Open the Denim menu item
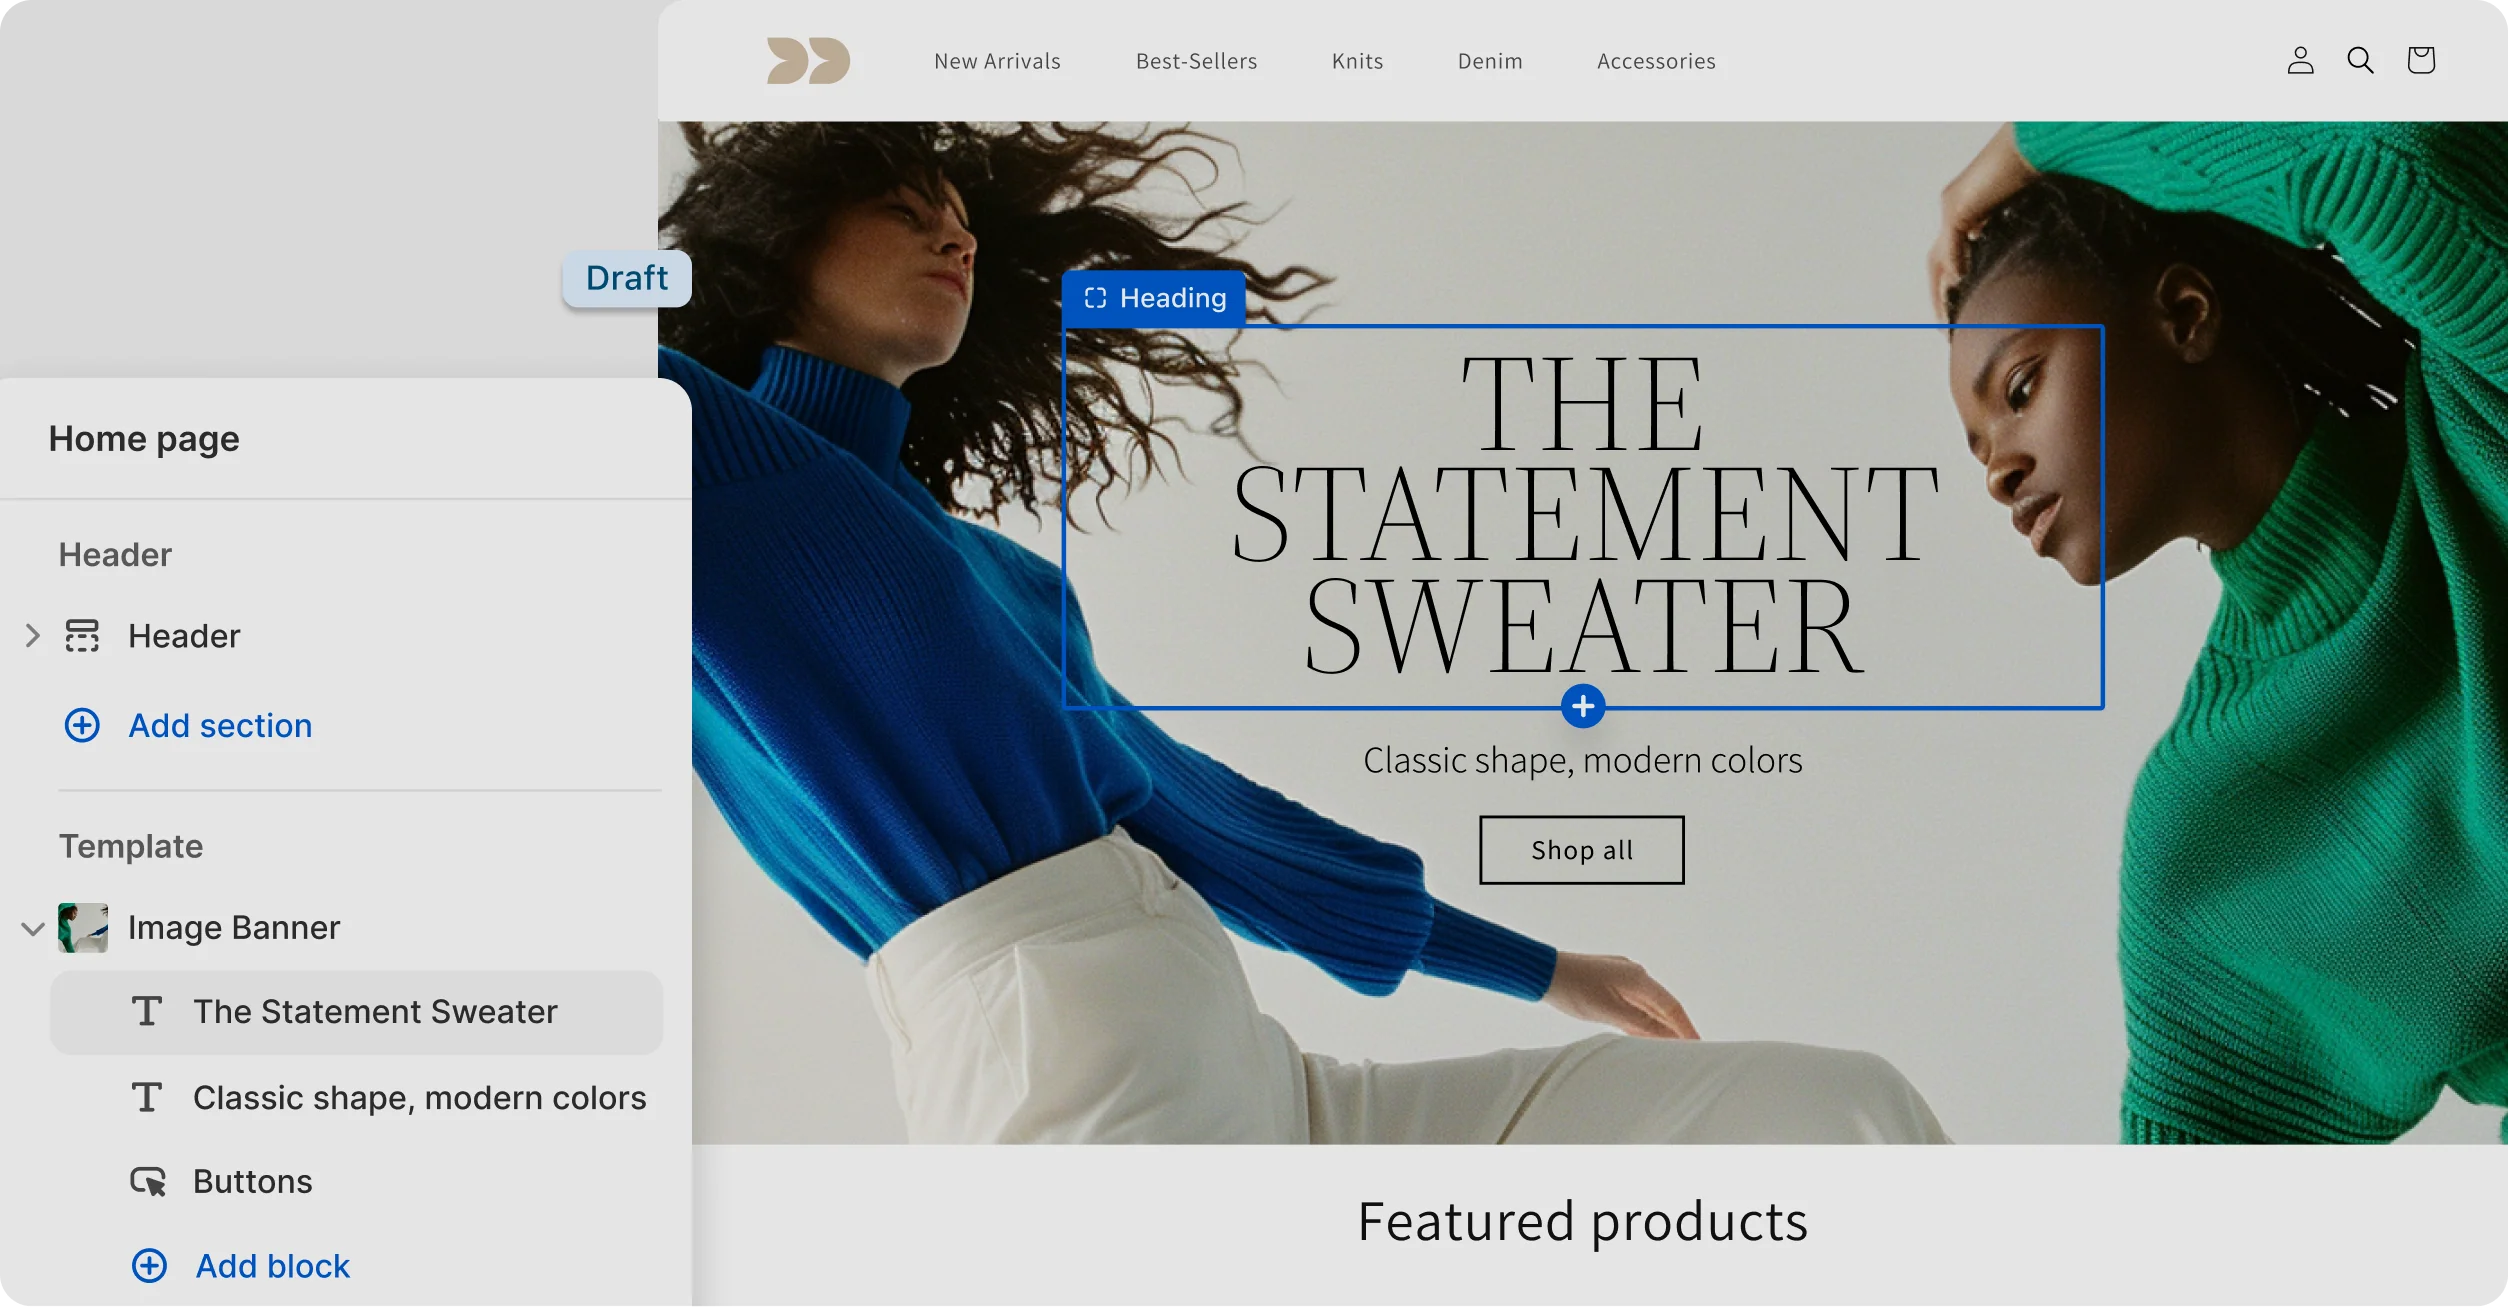Image resolution: width=2508 pixels, height=1307 pixels. click(1490, 61)
